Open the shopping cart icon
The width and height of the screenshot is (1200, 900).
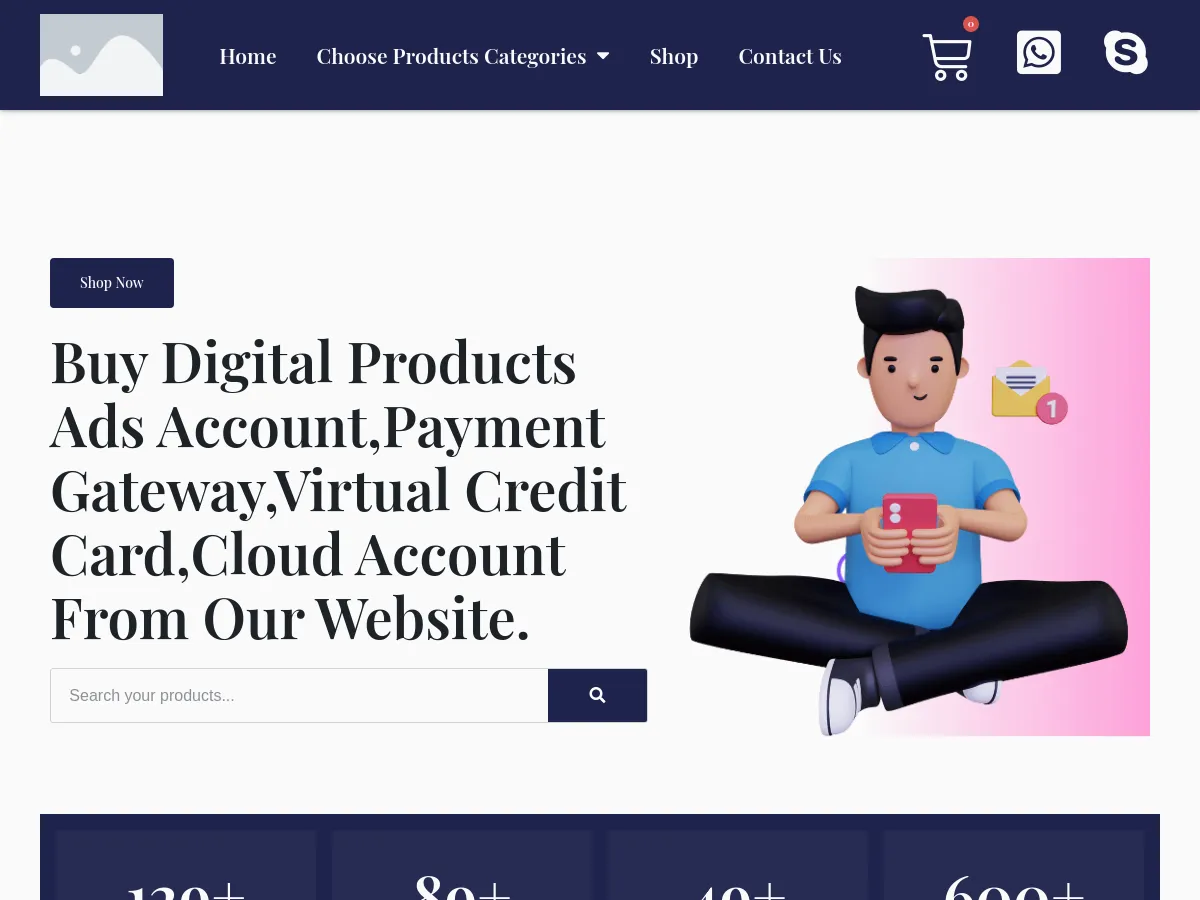click(947, 57)
